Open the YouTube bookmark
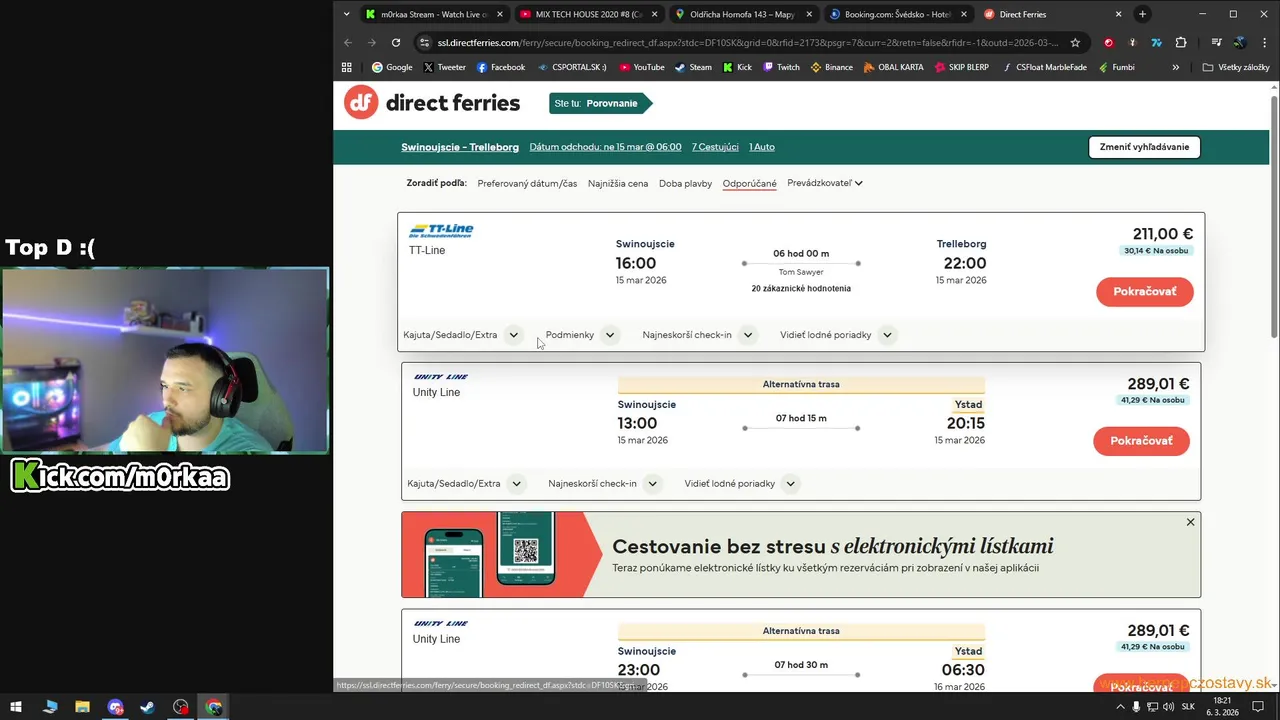The width and height of the screenshot is (1280, 720). 641,67
